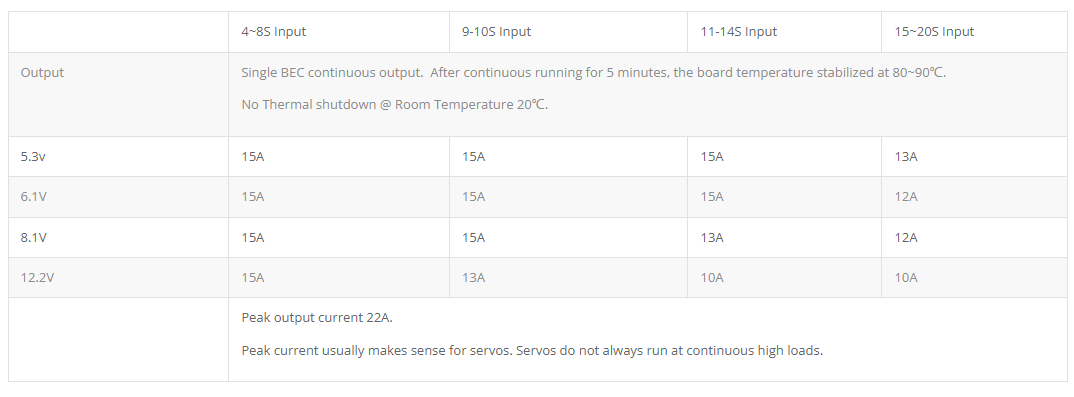The image size is (1074, 397).
Task: Select 10A under 15~20S Input column
Action: (906, 278)
